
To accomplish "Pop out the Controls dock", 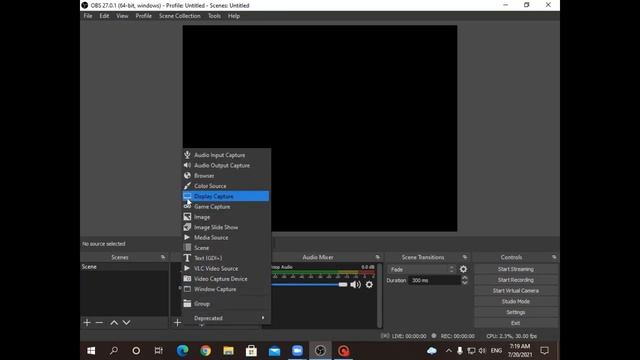I will 554,257.
